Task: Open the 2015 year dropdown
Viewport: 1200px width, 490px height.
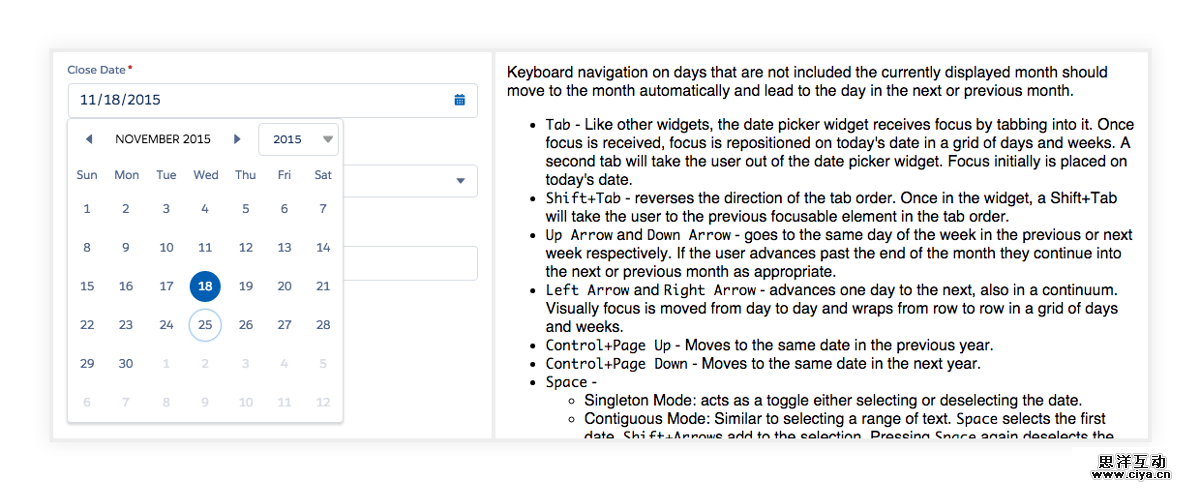Action: [x=299, y=139]
